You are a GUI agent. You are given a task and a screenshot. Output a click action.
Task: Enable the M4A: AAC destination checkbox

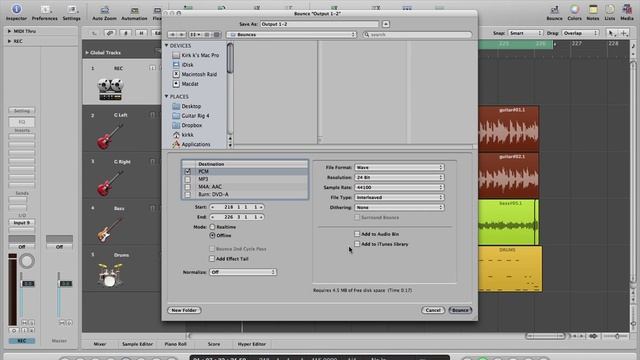188,187
